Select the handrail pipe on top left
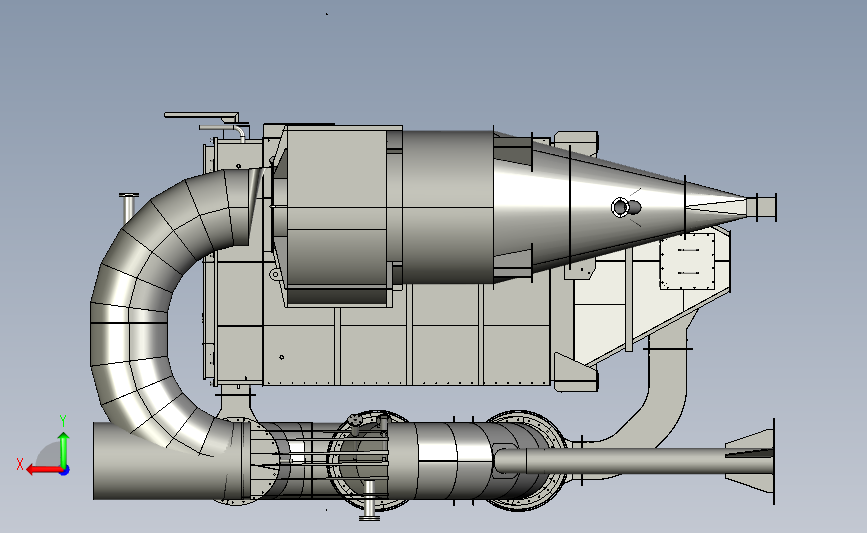Viewport: 867px width, 533px height. tap(202, 116)
